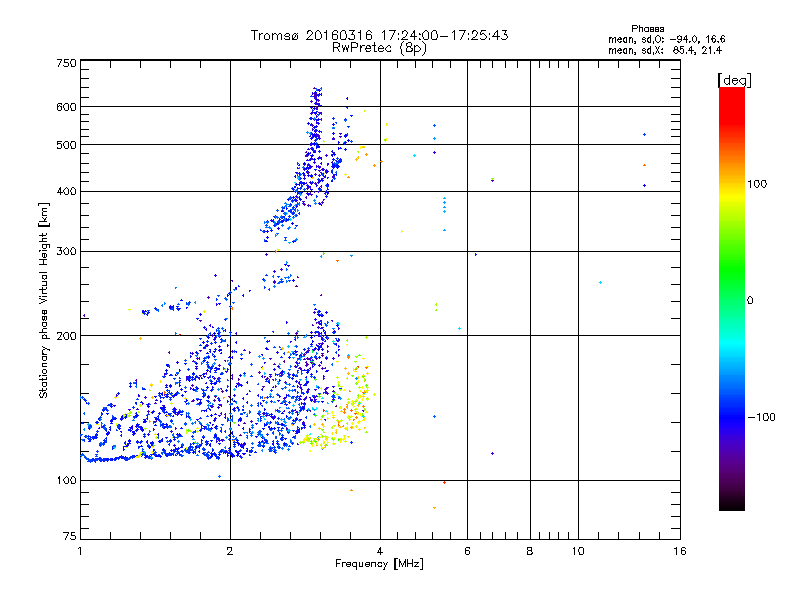Image resolution: width=800 pixels, height=600 pixels.
Task: Click the 'RwPretec (8p)' subtitle
Action: point(379,48)
